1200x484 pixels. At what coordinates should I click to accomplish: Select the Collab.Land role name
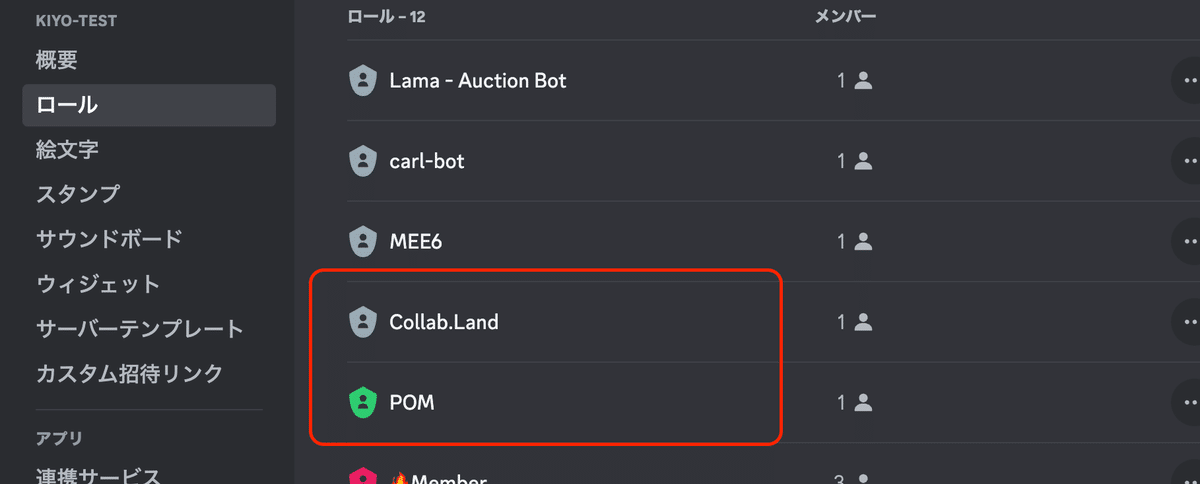443,322
